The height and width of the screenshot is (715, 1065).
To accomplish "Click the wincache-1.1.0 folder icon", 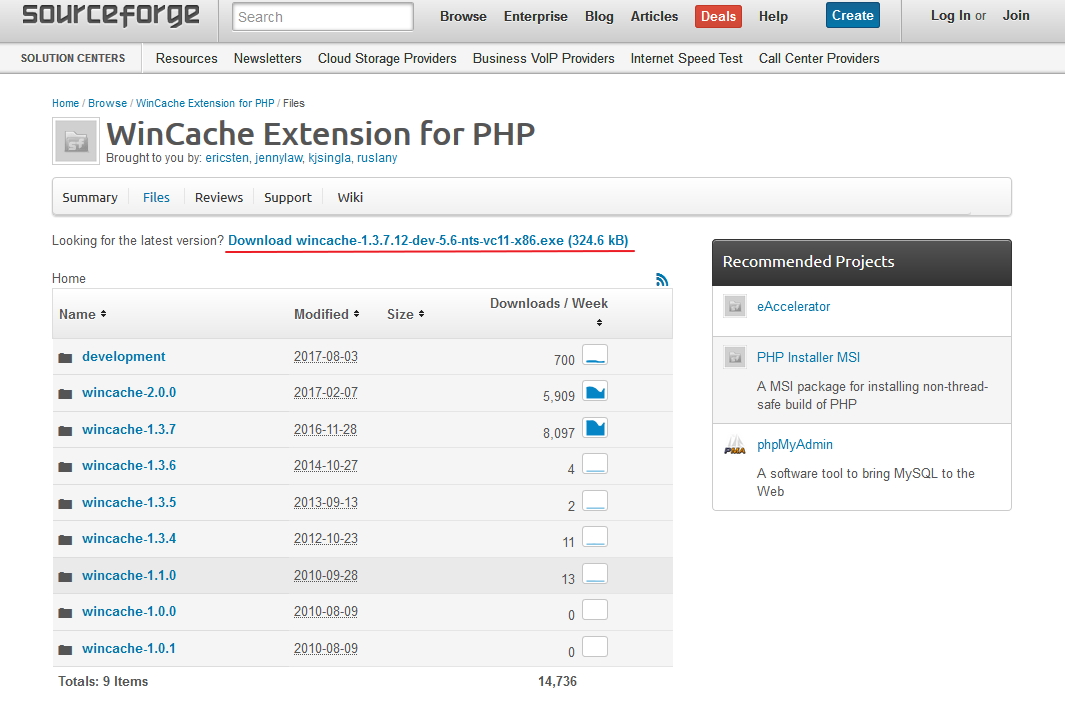I will pyautogui.click(x=65, y=576).
